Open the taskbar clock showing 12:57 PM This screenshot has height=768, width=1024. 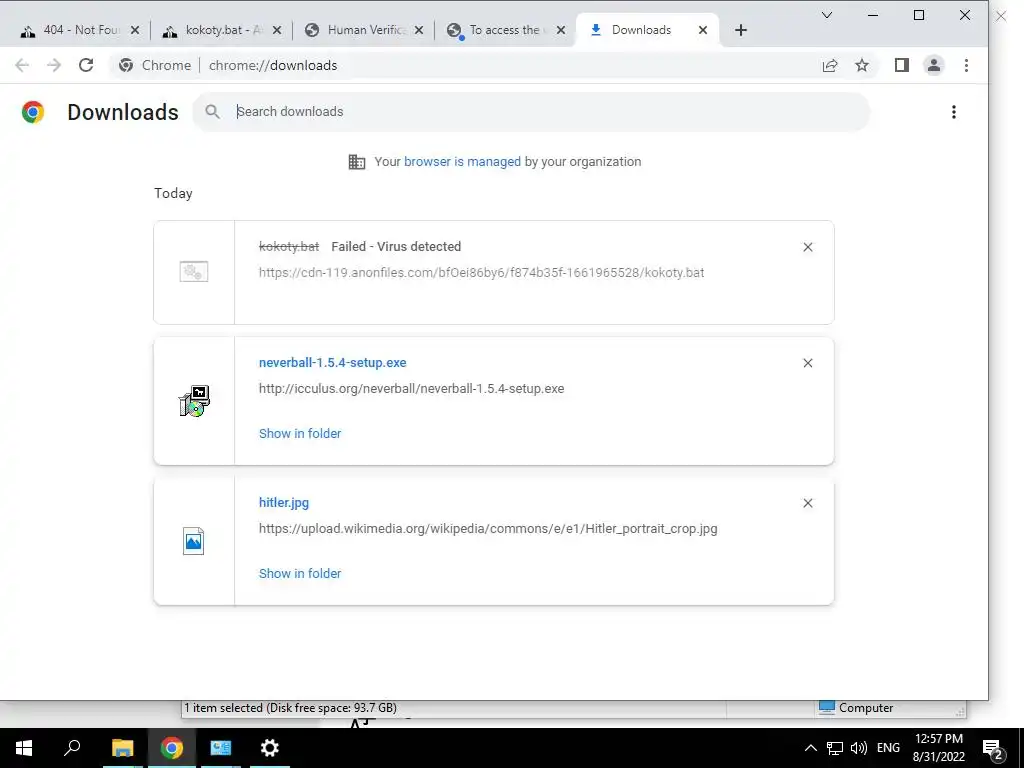pos(939,748)
